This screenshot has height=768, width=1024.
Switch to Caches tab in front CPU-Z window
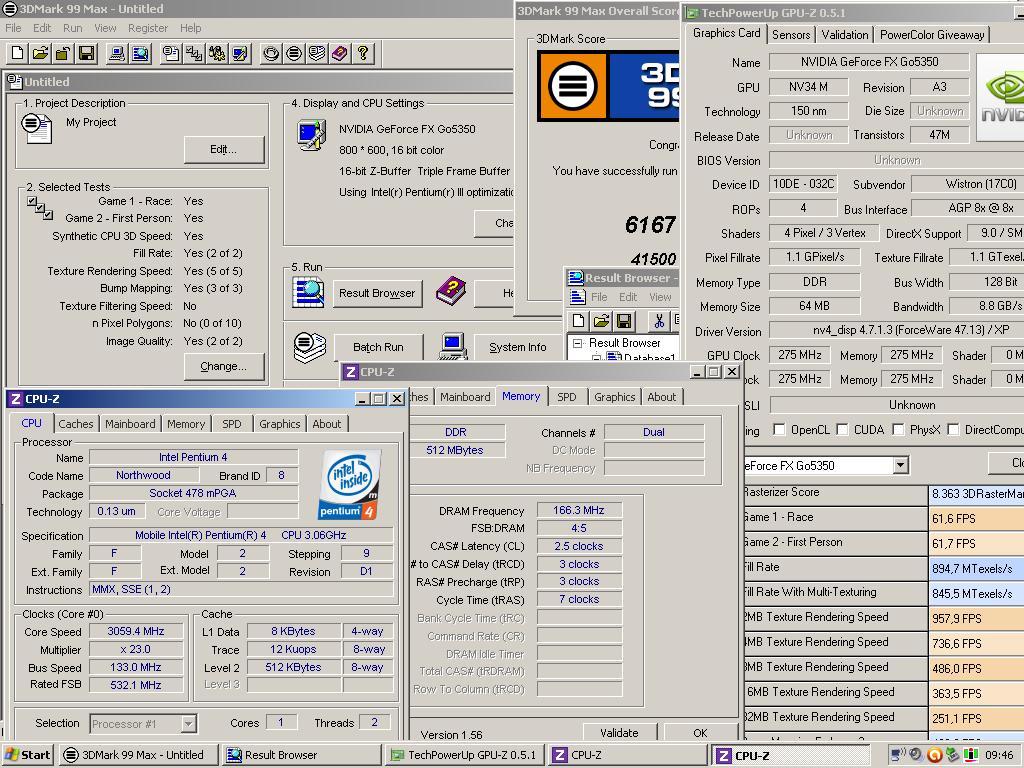(x=76, y=424)
